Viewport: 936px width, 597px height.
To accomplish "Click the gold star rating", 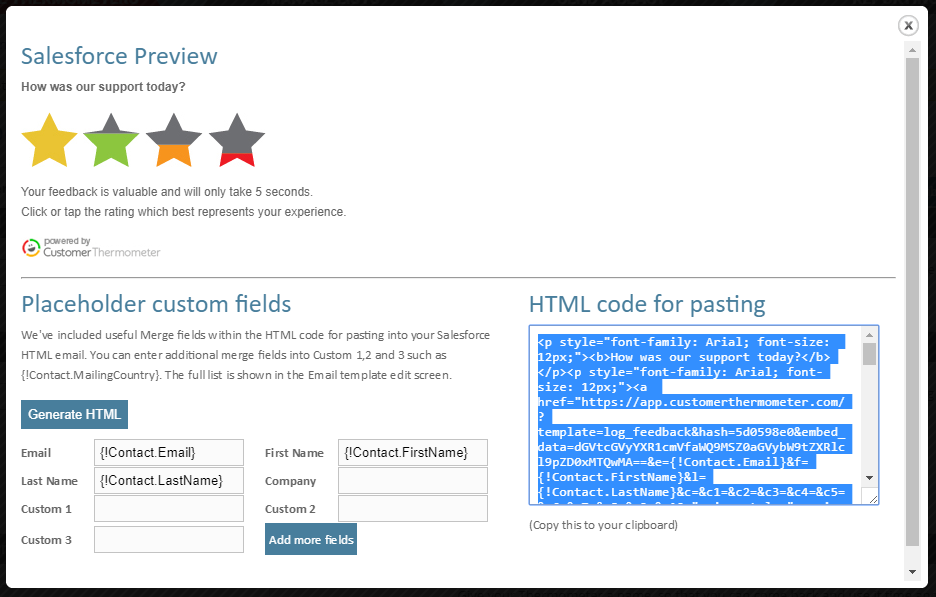I will coord(50,140).
